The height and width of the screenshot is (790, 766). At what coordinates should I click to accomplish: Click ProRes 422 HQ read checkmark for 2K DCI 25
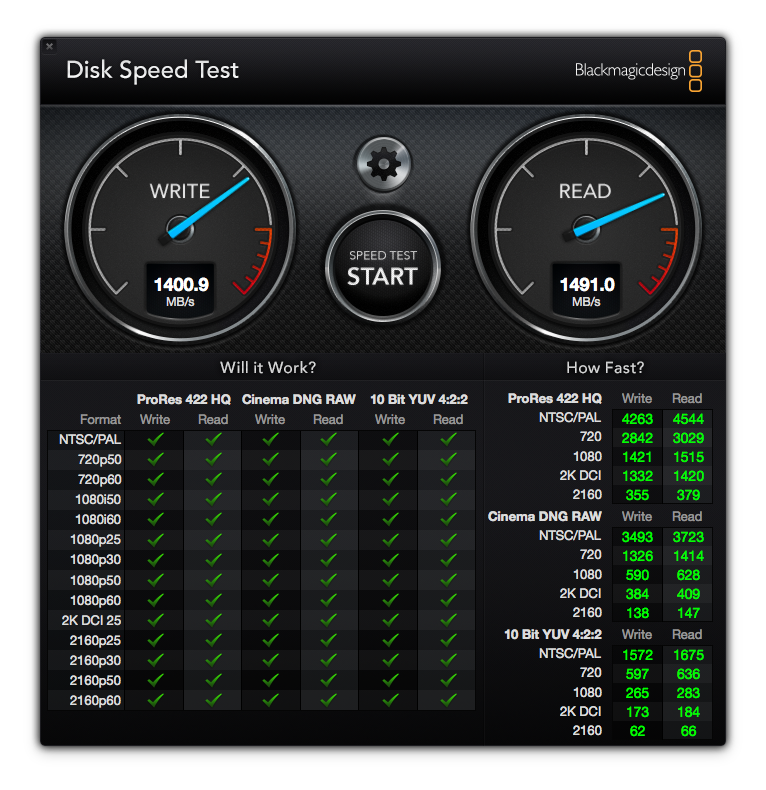point(213,620)
